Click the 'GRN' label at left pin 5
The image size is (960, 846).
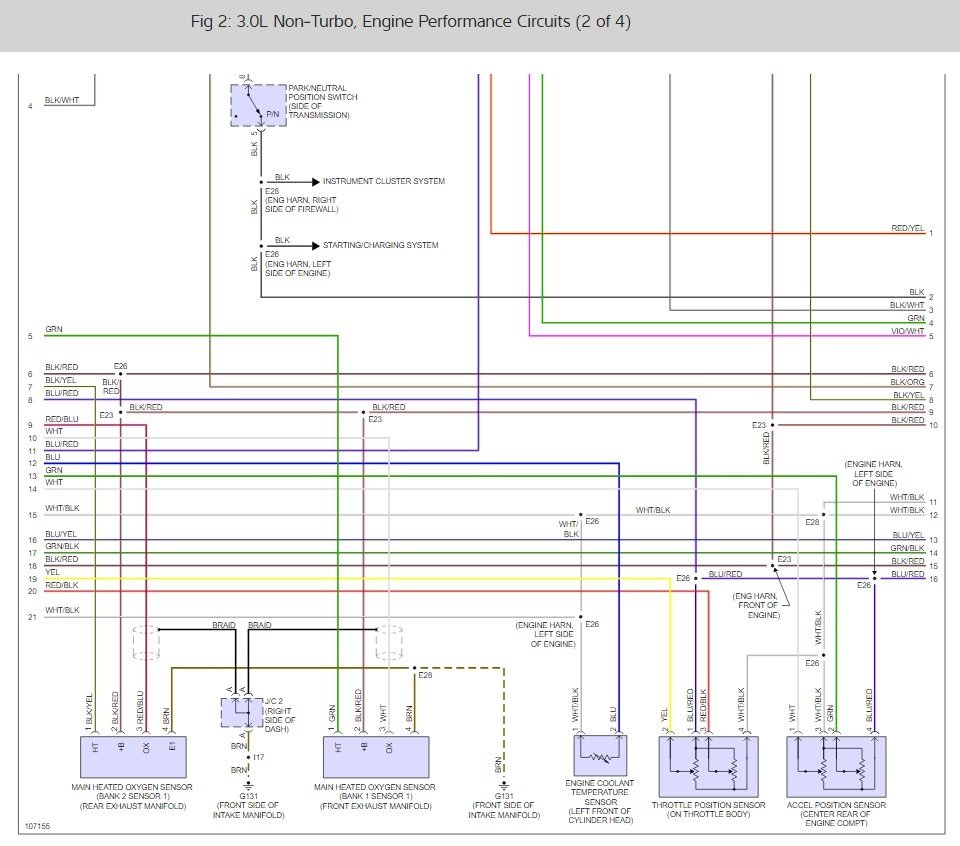(54, 329)
